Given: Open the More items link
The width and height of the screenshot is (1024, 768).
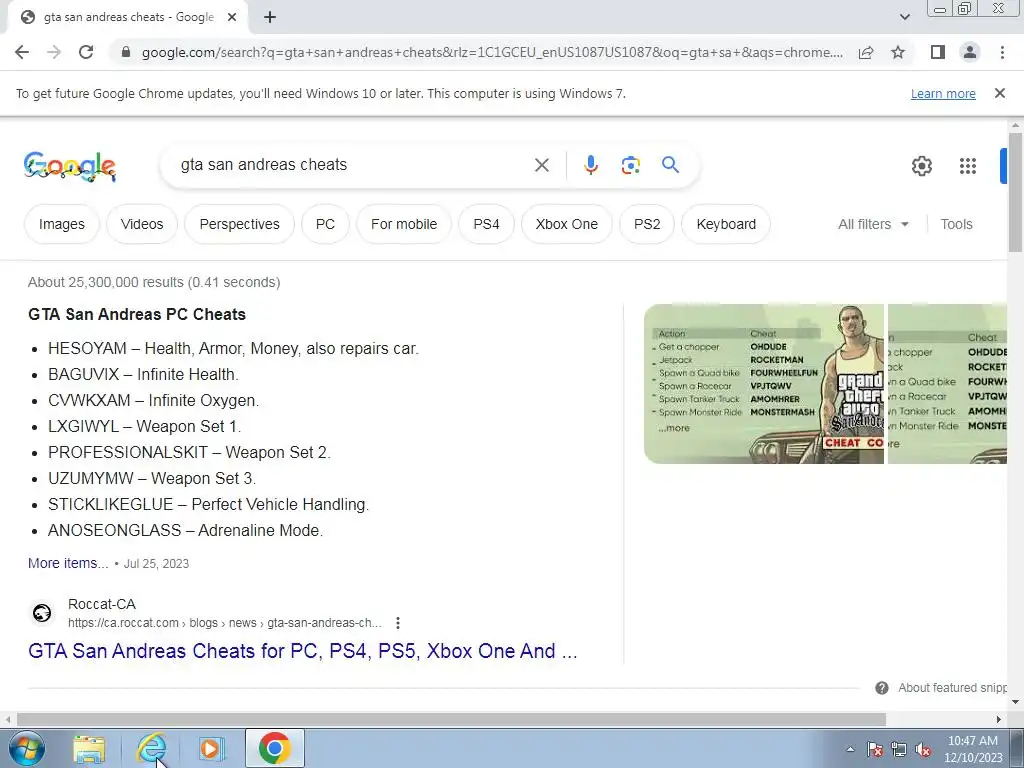Looking at the screenshot, I should (68, 563).
